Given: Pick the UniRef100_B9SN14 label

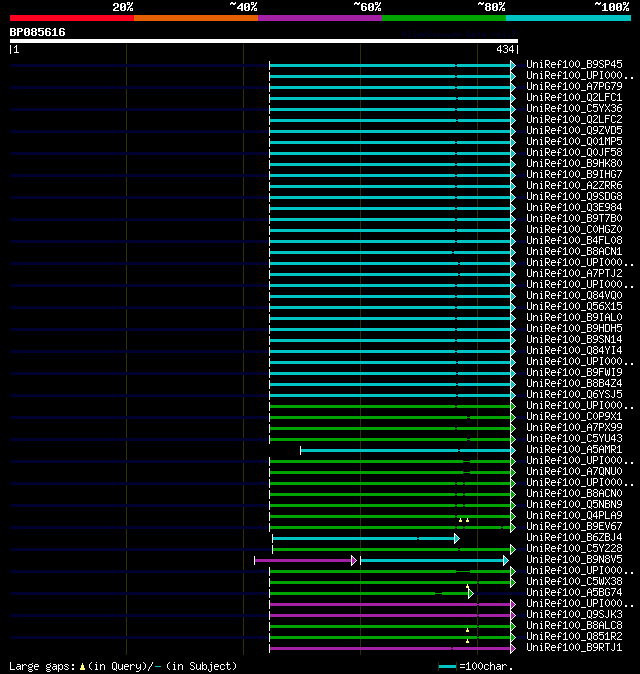Looking at the screenshot, I should click(x=574, y=340).
